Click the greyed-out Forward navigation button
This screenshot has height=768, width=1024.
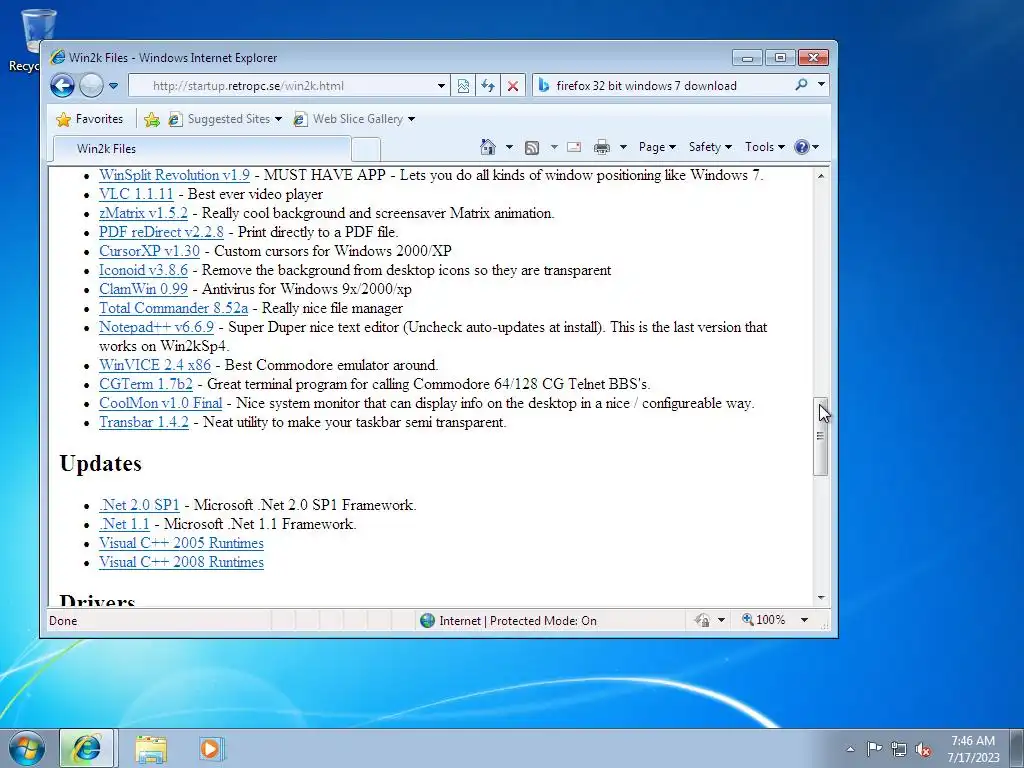click(x=91, y=86)
